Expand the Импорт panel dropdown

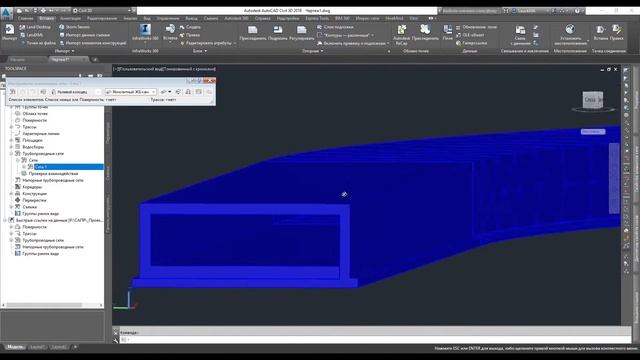click(64, 51)
